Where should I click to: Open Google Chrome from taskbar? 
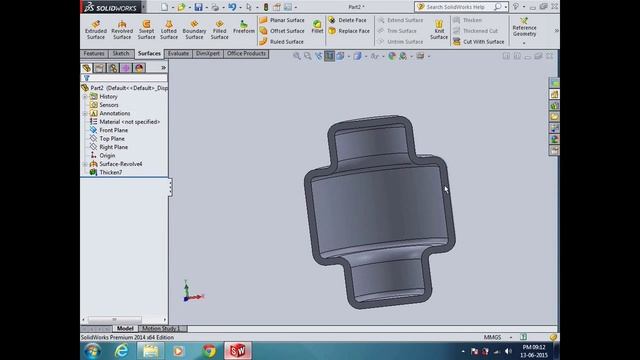coord(209,351)
